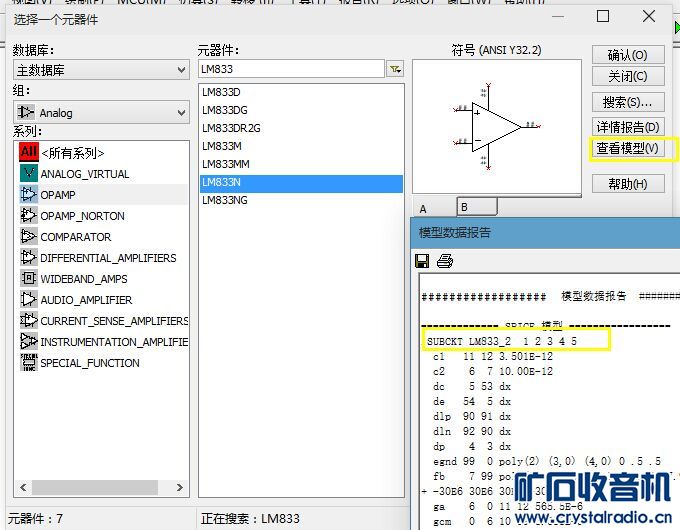680x530 pixels.
Task: Click the Analog group icon in dropdown
Action: point(26,112)
